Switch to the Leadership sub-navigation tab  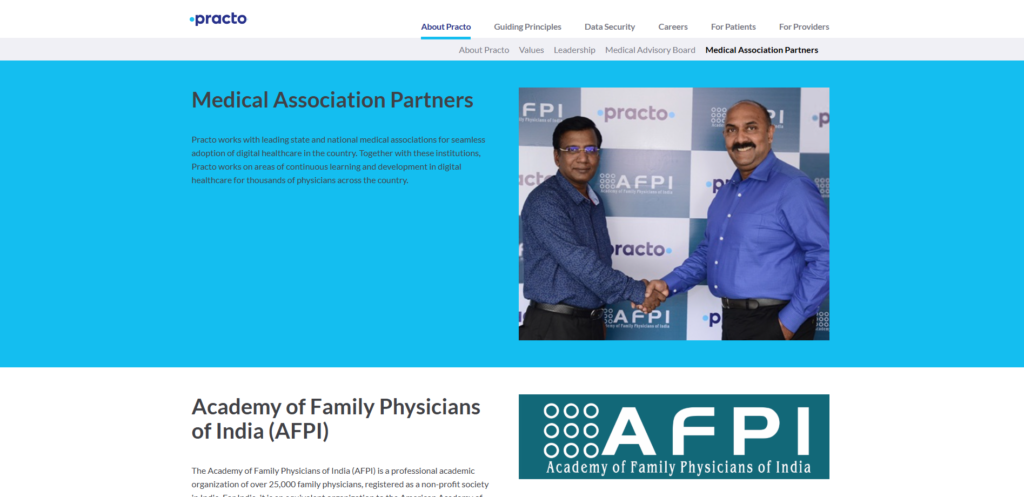click(575, 50)
